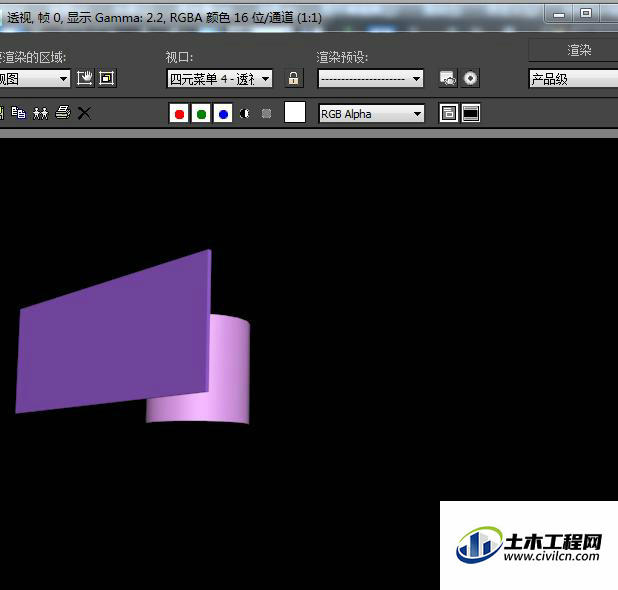Screen dimensions: 618x590
Task: Toggle the viewport lock icon
Action: pos(294,78)
